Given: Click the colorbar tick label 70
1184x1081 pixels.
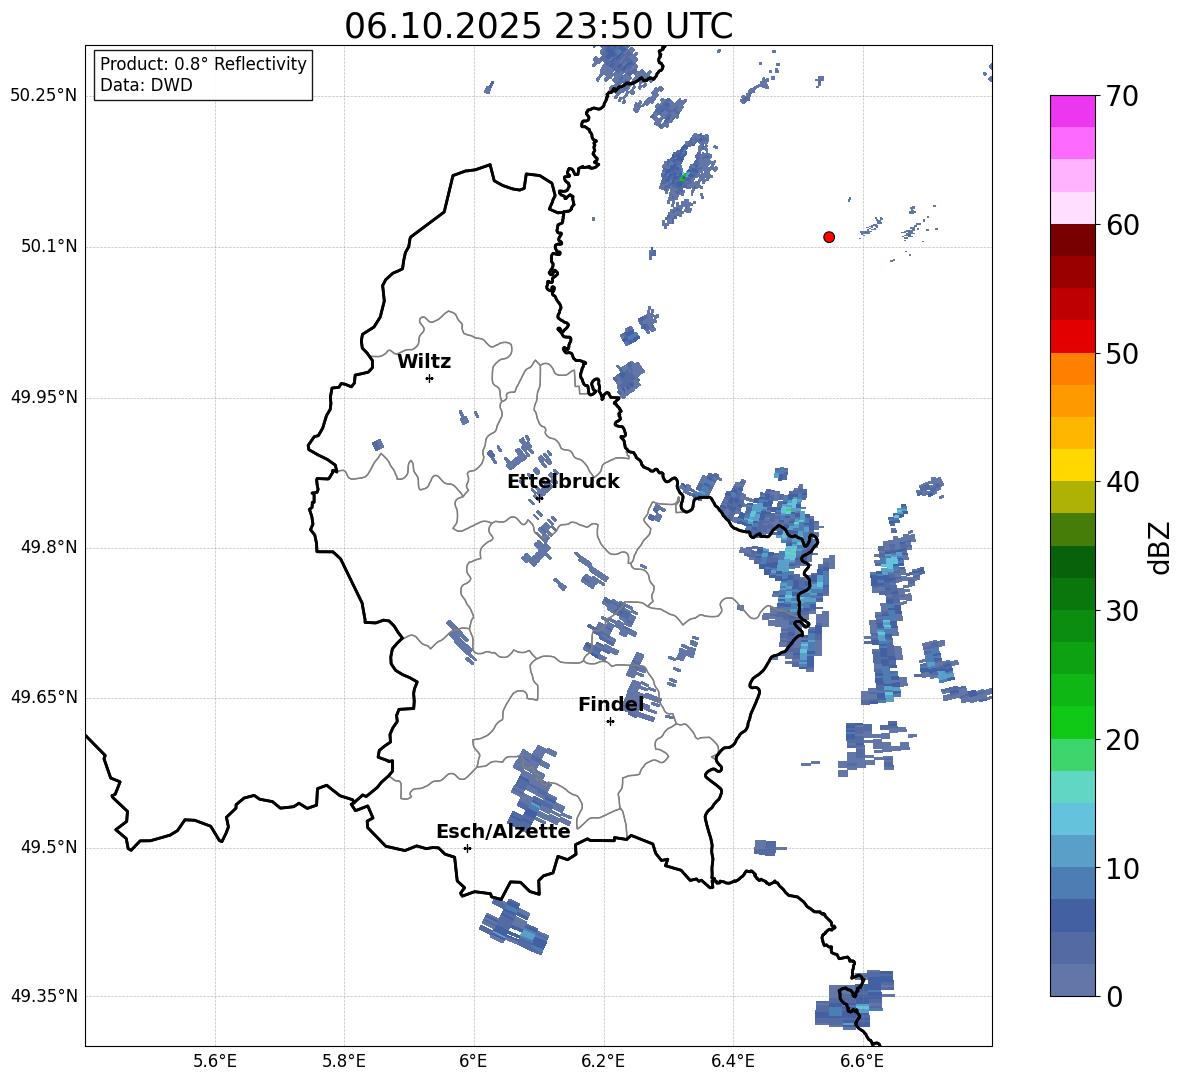Looking at the screenshot, I should [1122, 96].
